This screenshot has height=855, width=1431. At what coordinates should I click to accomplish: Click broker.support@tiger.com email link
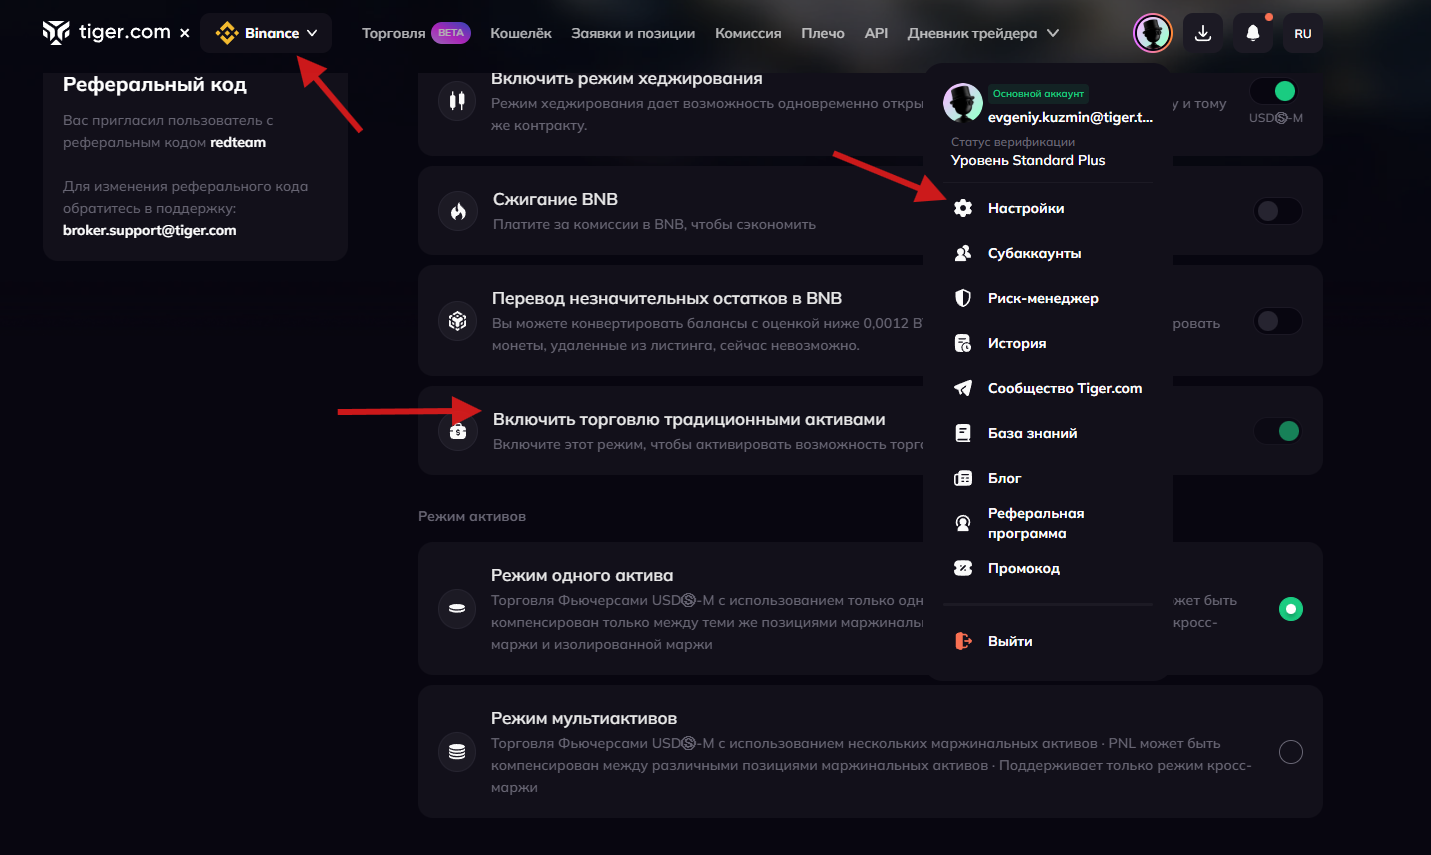coord(150,230)
